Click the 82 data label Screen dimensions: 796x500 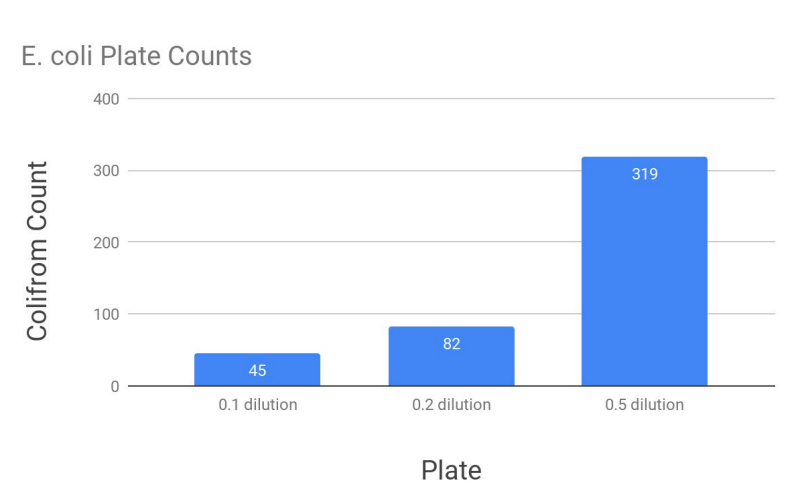pyautogui.click(x=451, y=344)
